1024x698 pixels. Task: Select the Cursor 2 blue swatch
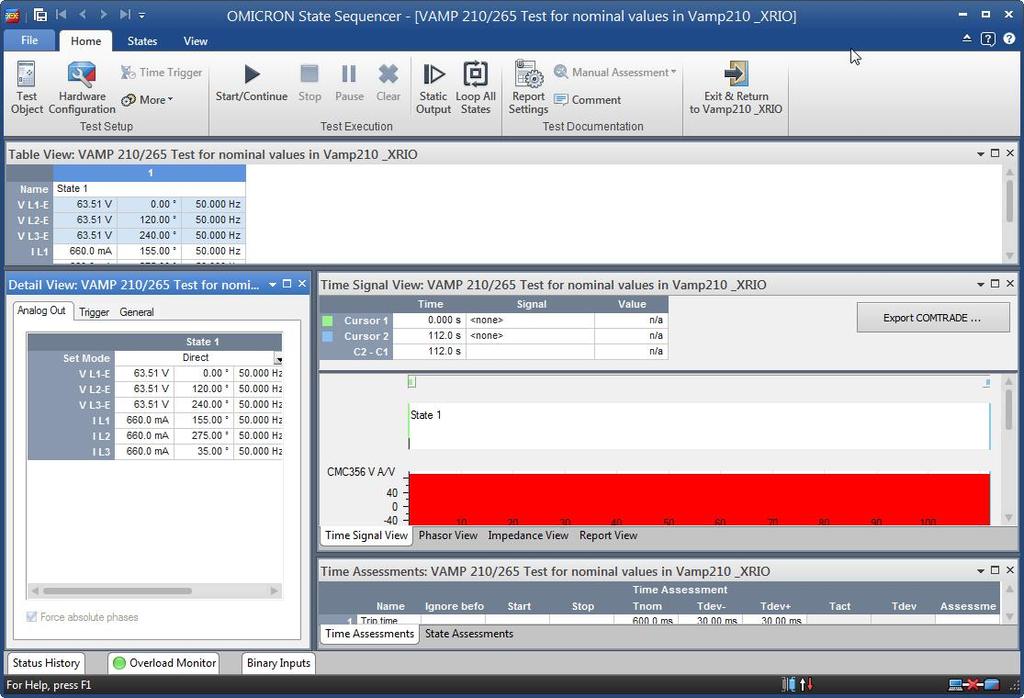point(328,336)
